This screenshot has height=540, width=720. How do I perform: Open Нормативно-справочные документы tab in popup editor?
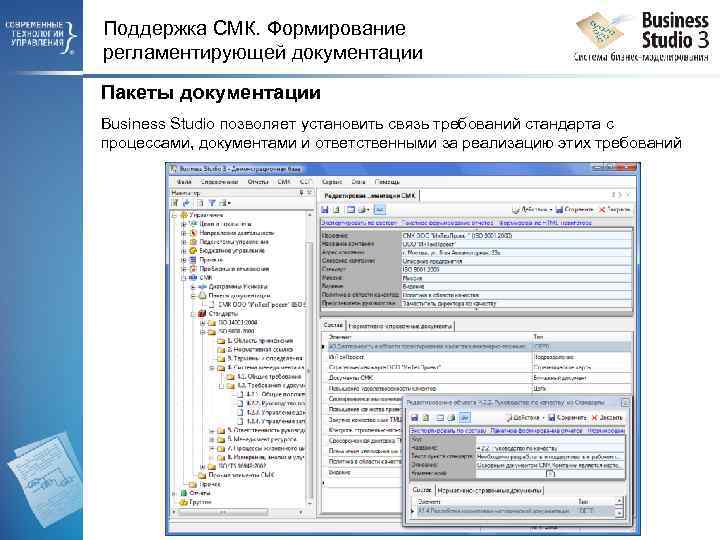click(489, 490)
